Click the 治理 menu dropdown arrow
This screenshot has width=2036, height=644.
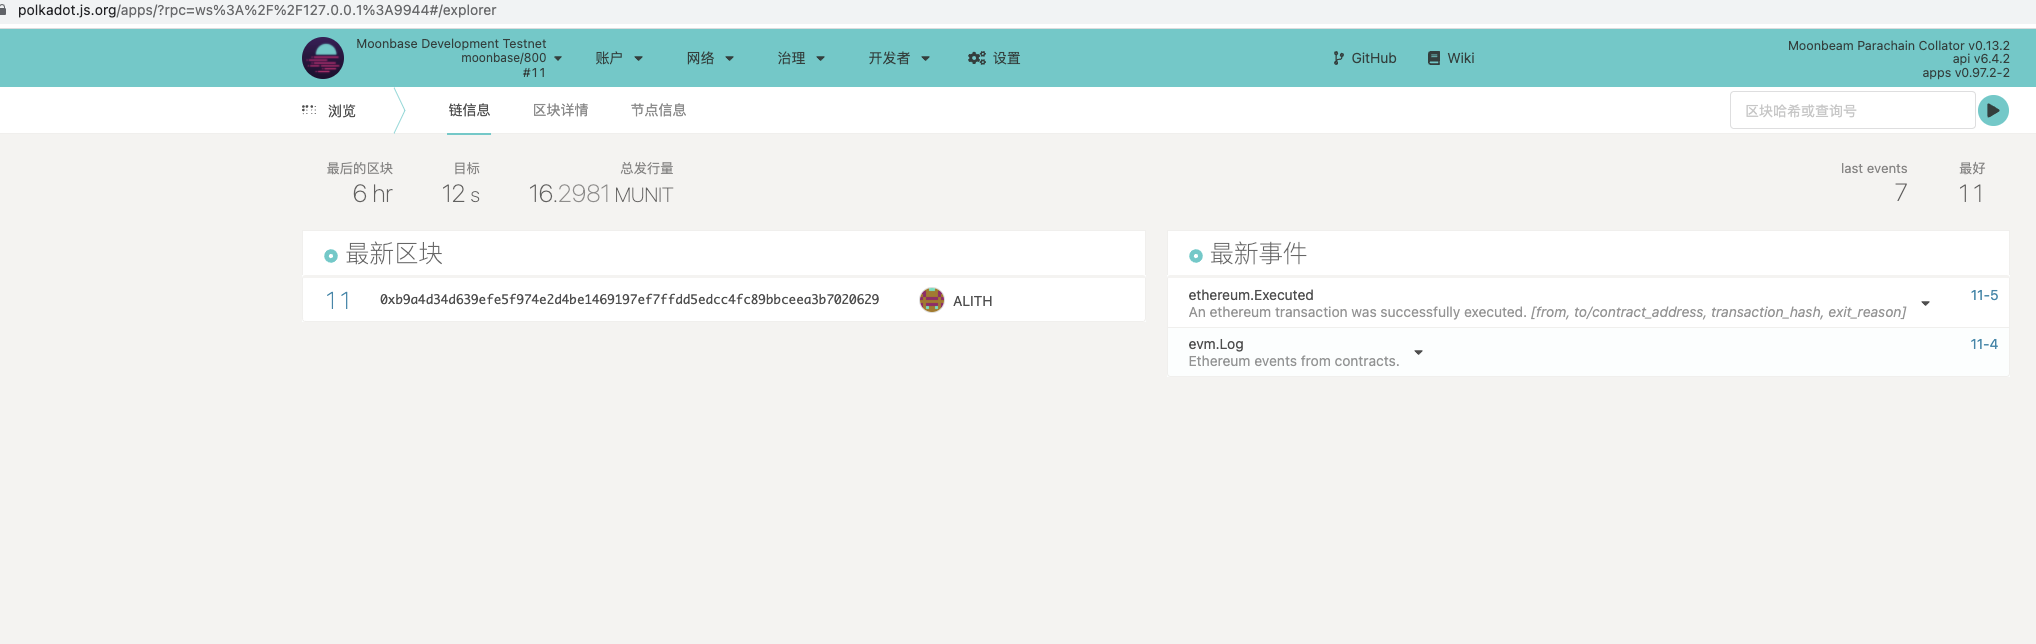click(820, 58)
